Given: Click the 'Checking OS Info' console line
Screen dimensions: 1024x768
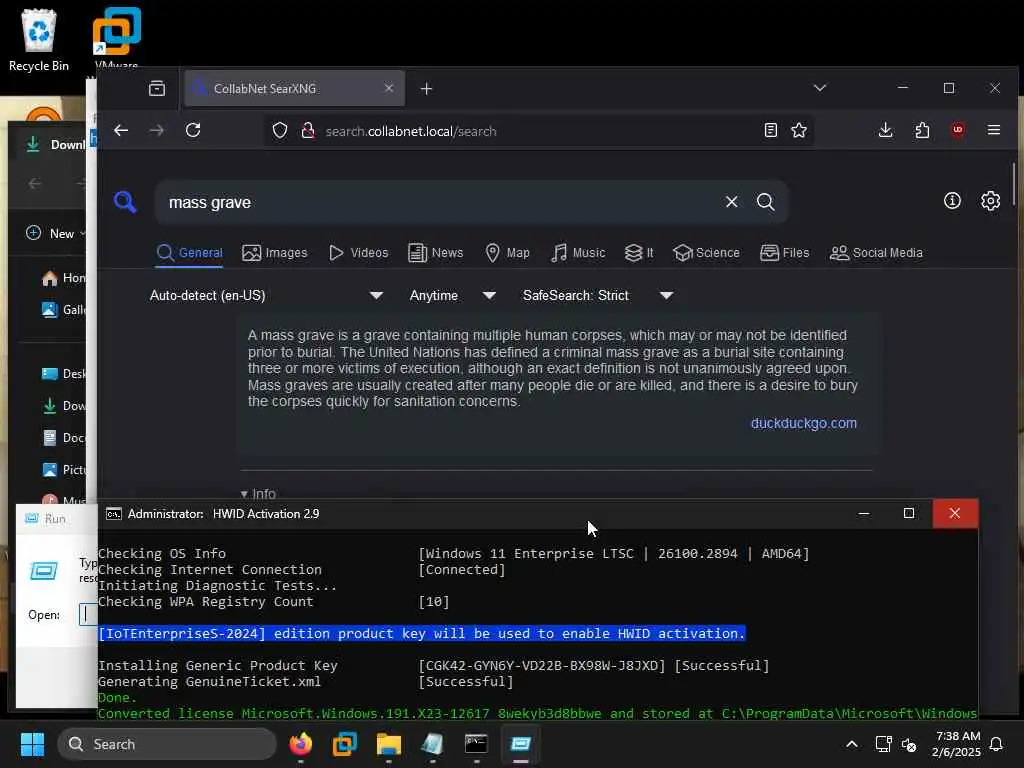Looking at the screenshot, I should click(x=162, y=554).
